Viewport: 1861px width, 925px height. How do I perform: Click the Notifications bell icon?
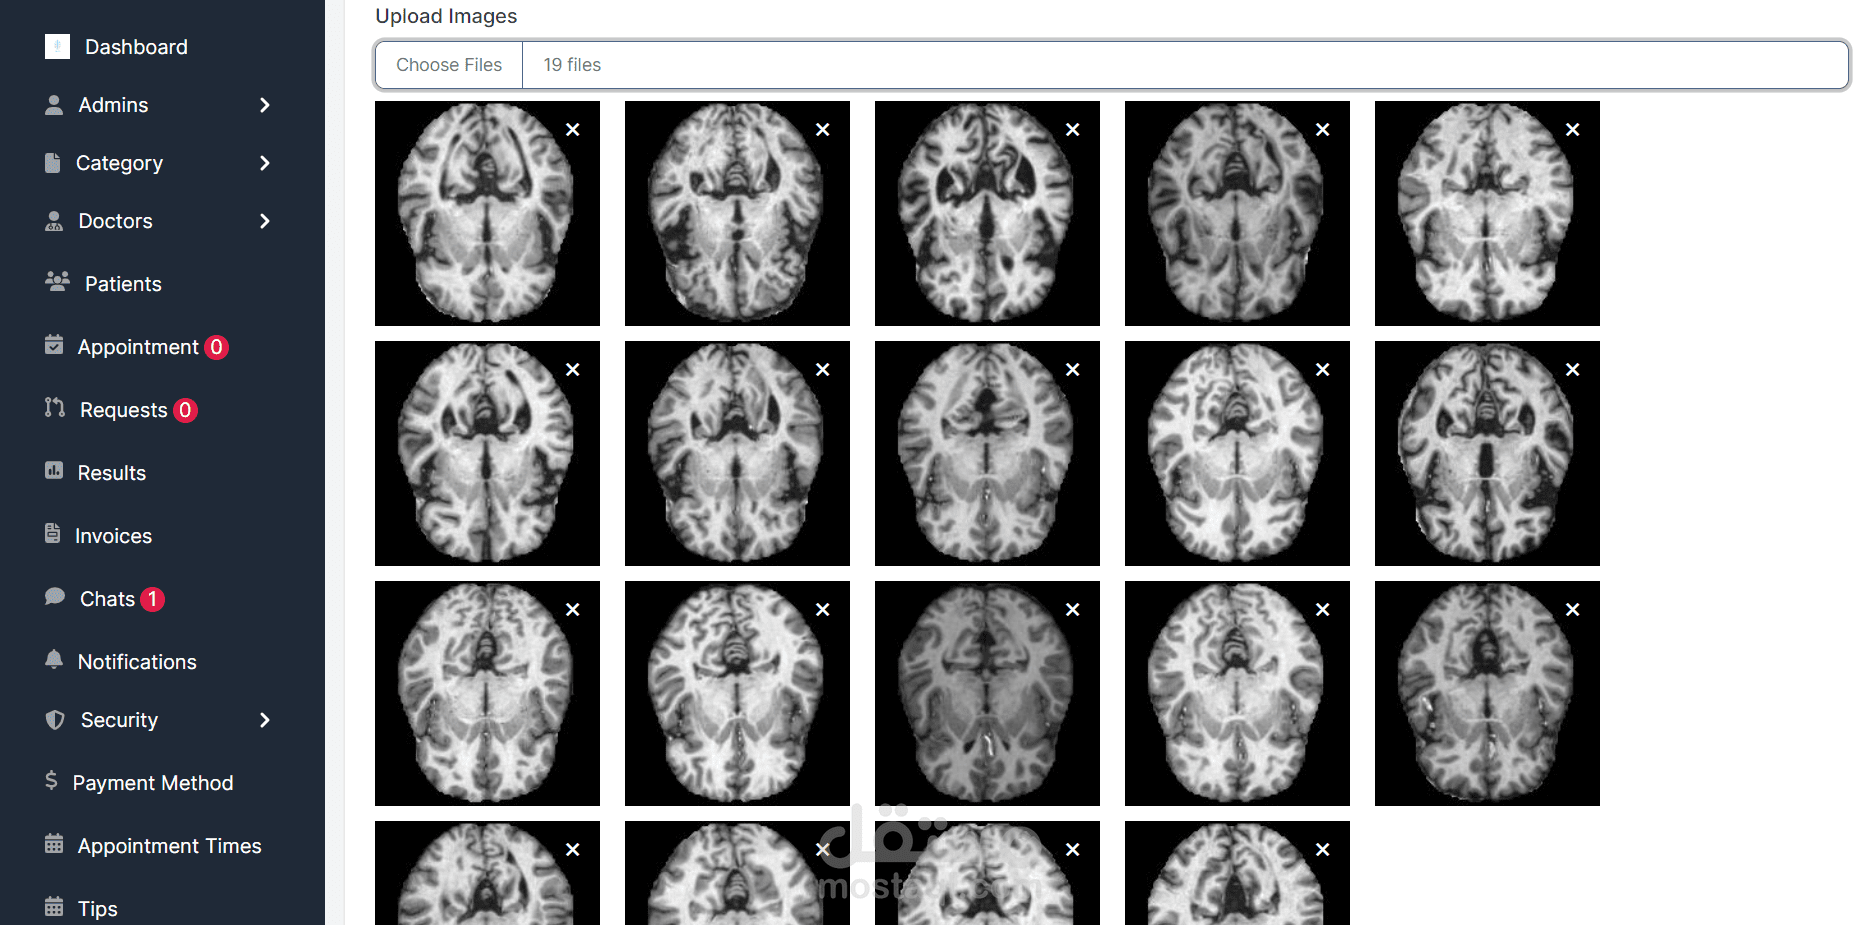tap(54, 660)
